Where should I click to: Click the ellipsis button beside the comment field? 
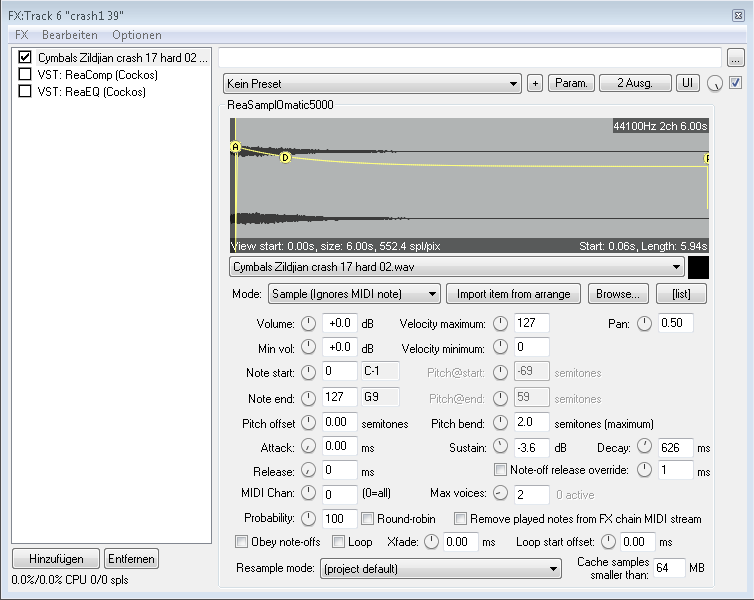[736, 58]
